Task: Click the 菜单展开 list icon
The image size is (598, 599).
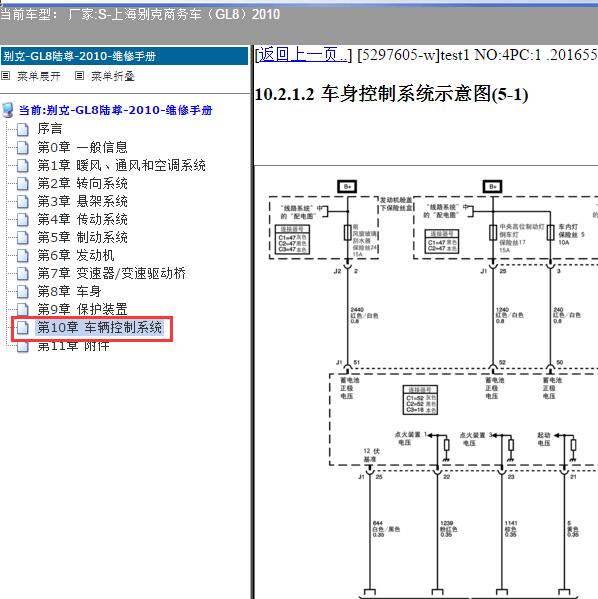Action: coord(5,76)
